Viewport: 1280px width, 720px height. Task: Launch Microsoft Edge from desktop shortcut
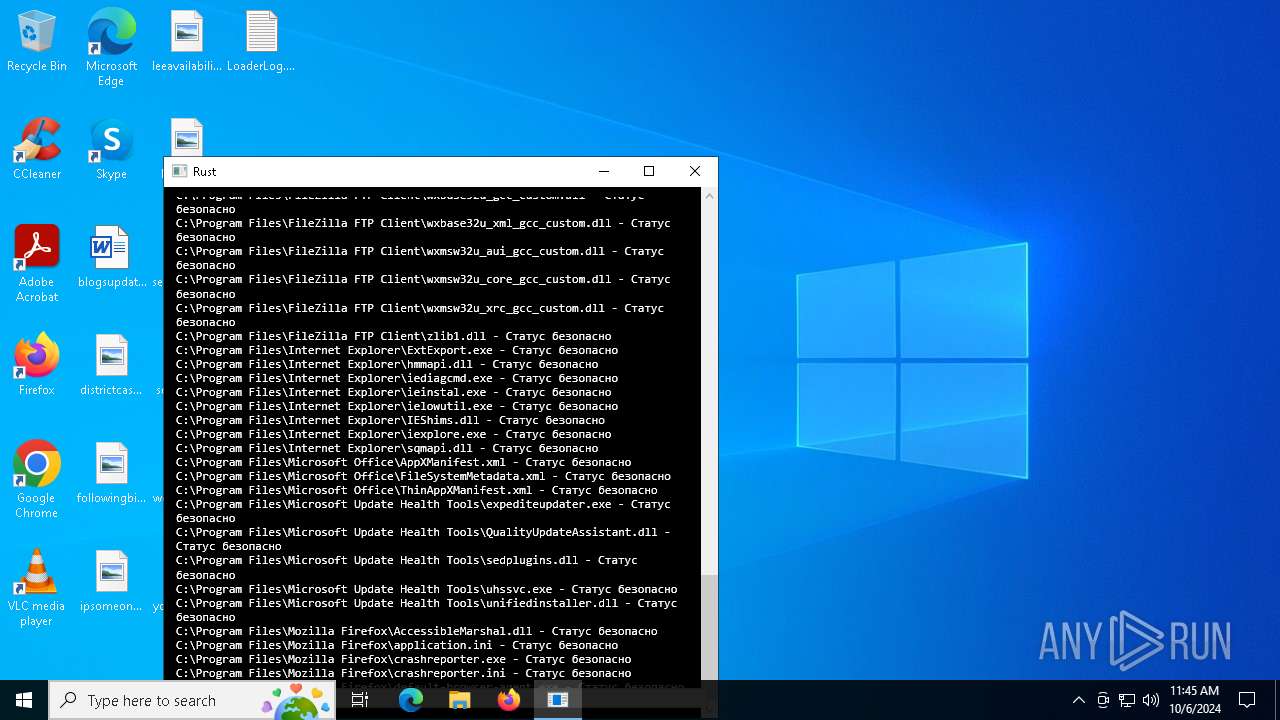point(111,48)
